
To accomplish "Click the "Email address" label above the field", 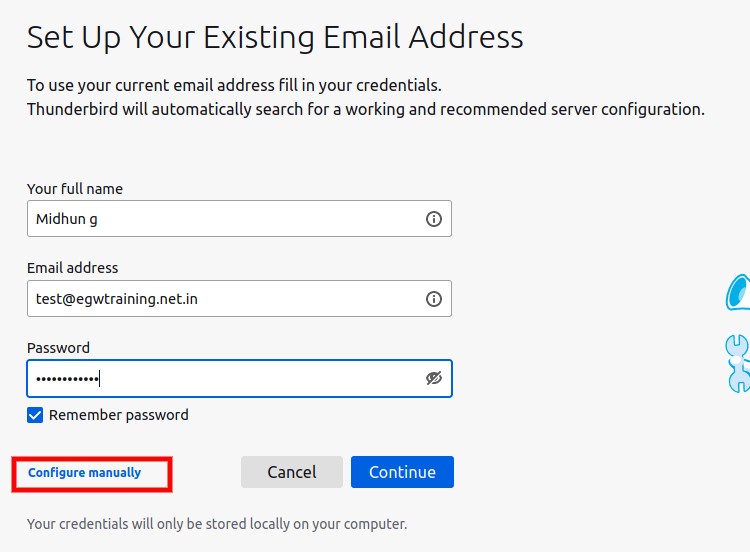I will tap(73, 268).
